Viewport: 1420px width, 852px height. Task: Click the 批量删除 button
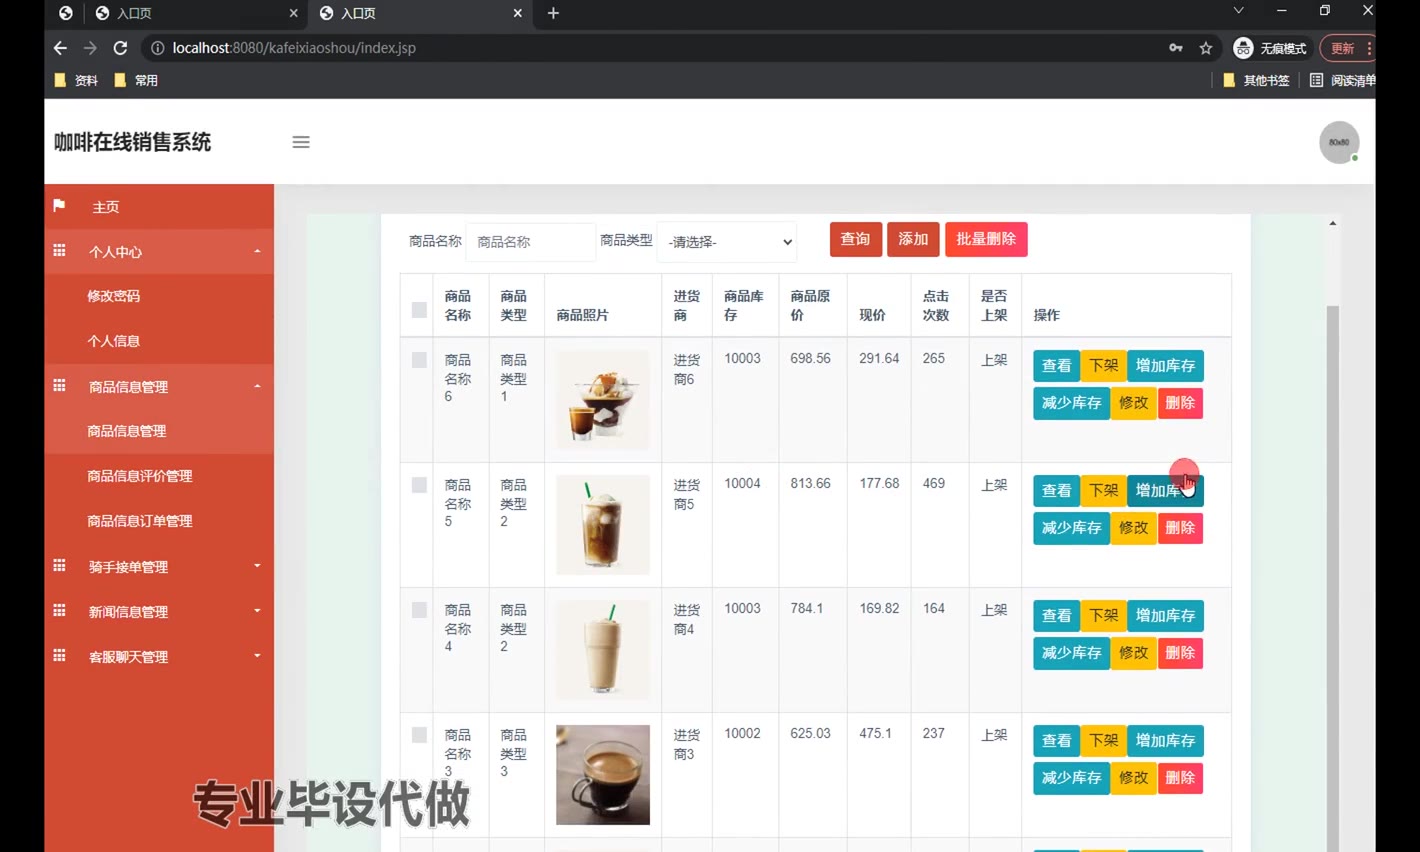pyautogui.click(x=985, y=239)
